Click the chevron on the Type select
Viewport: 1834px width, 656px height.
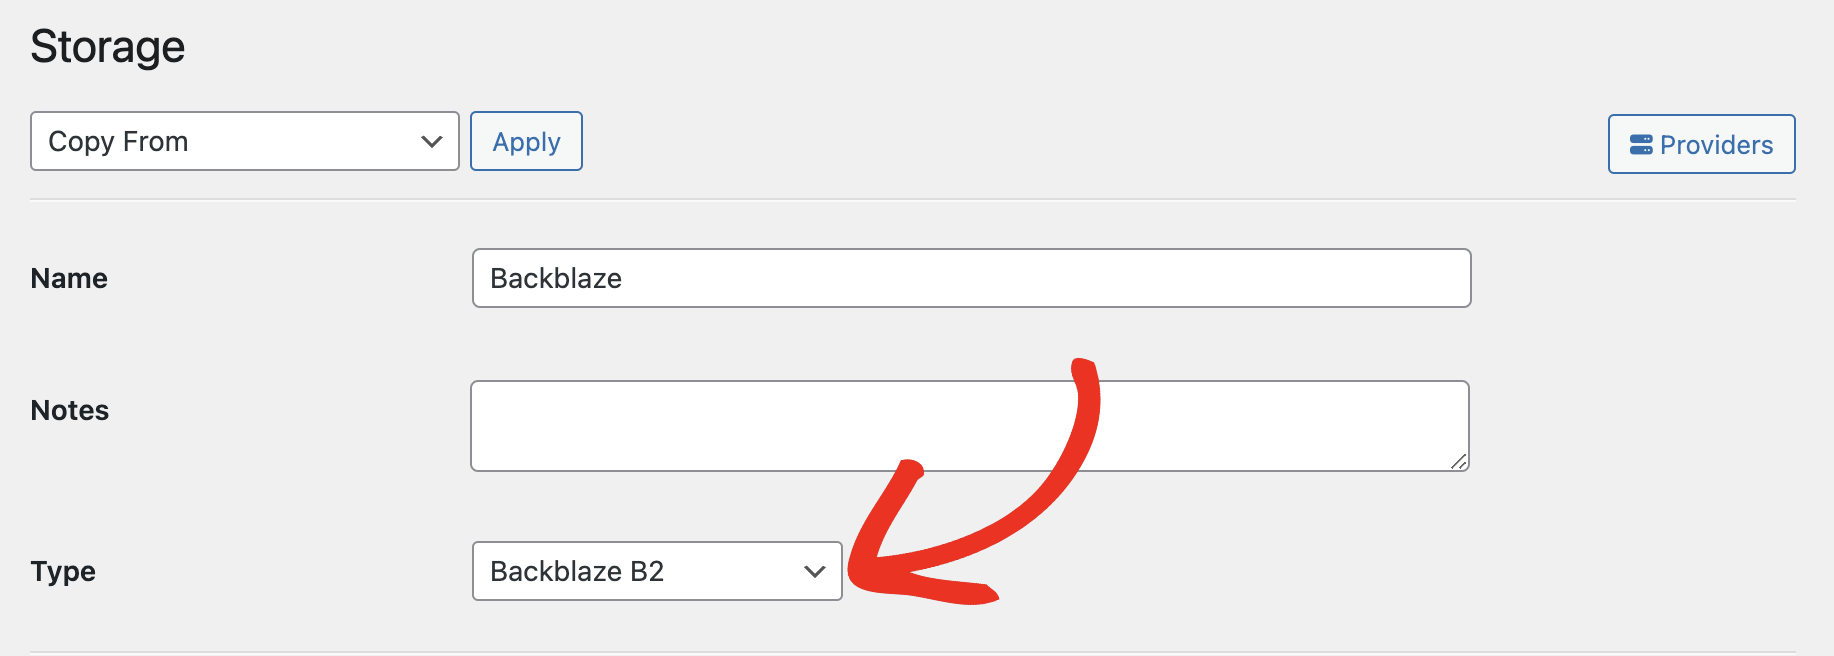815,572
